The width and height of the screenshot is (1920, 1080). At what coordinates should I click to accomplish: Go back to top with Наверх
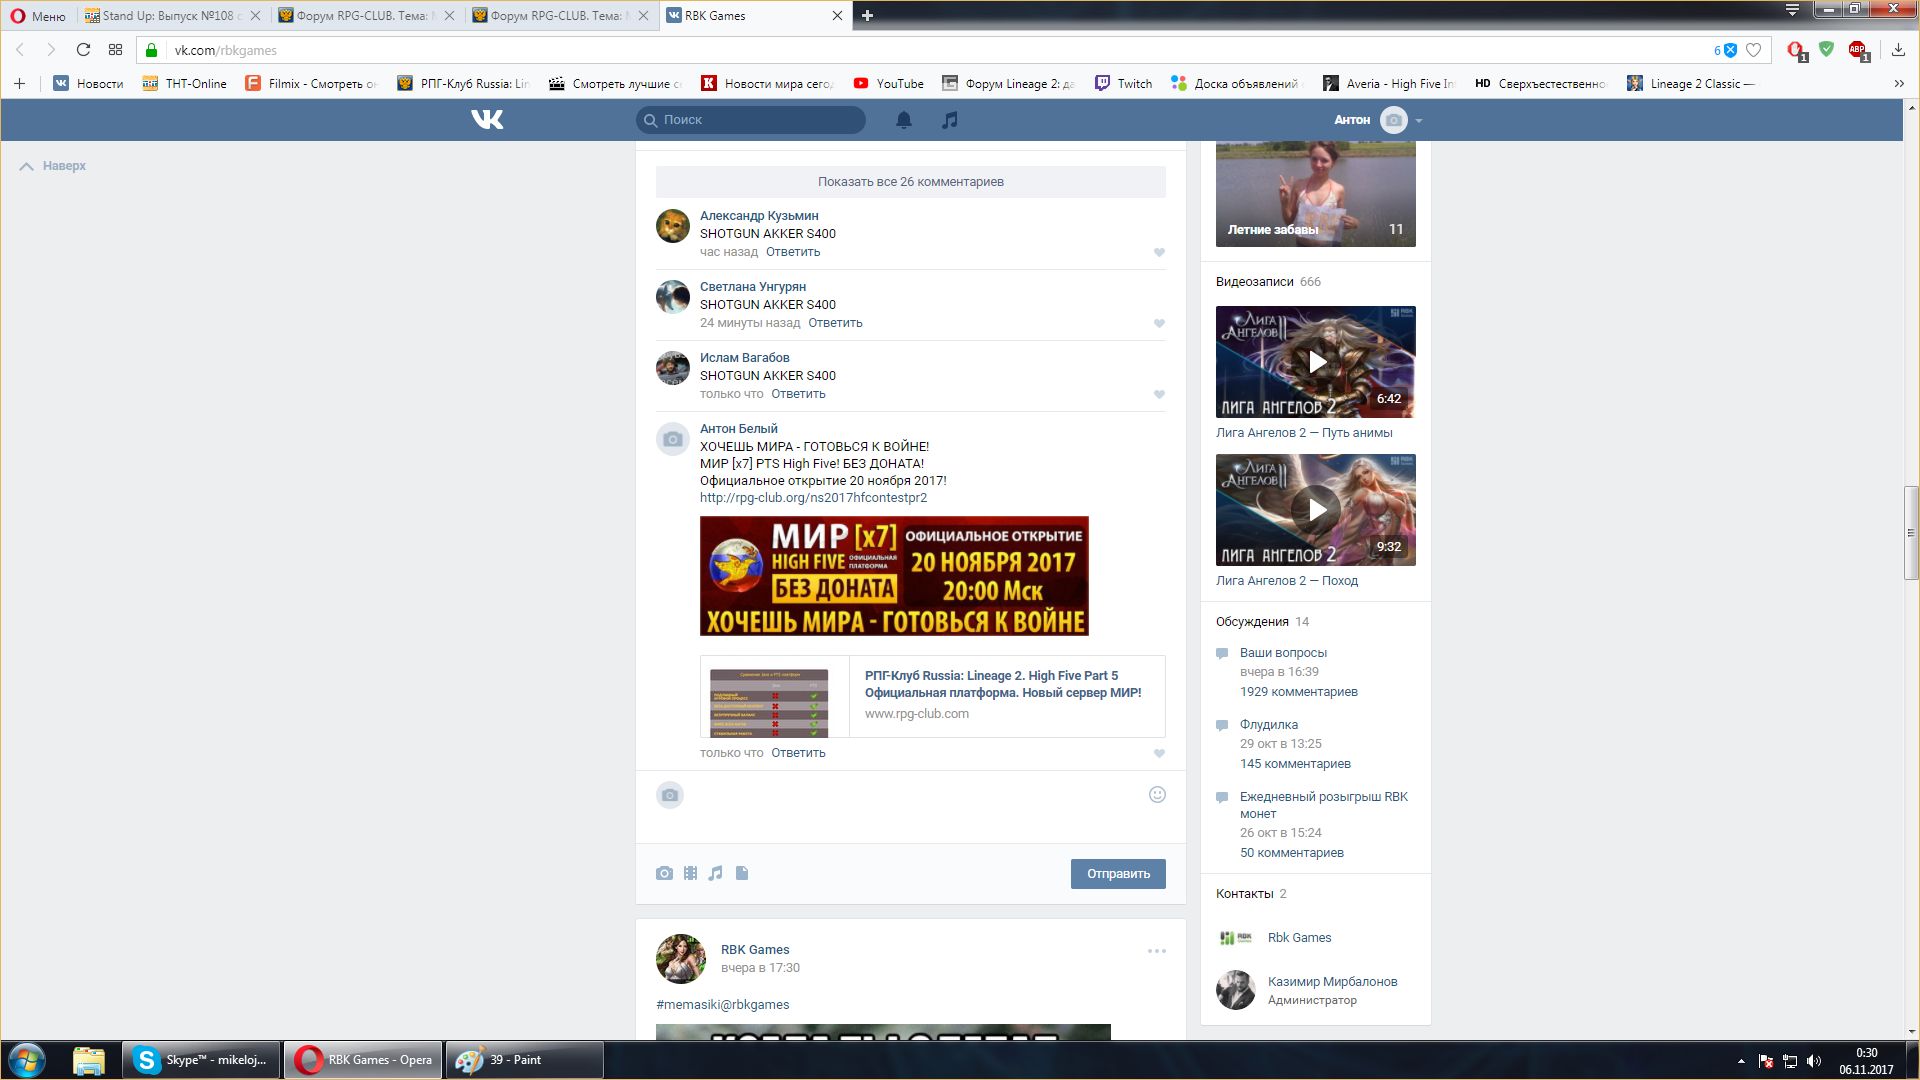[53, 166]
